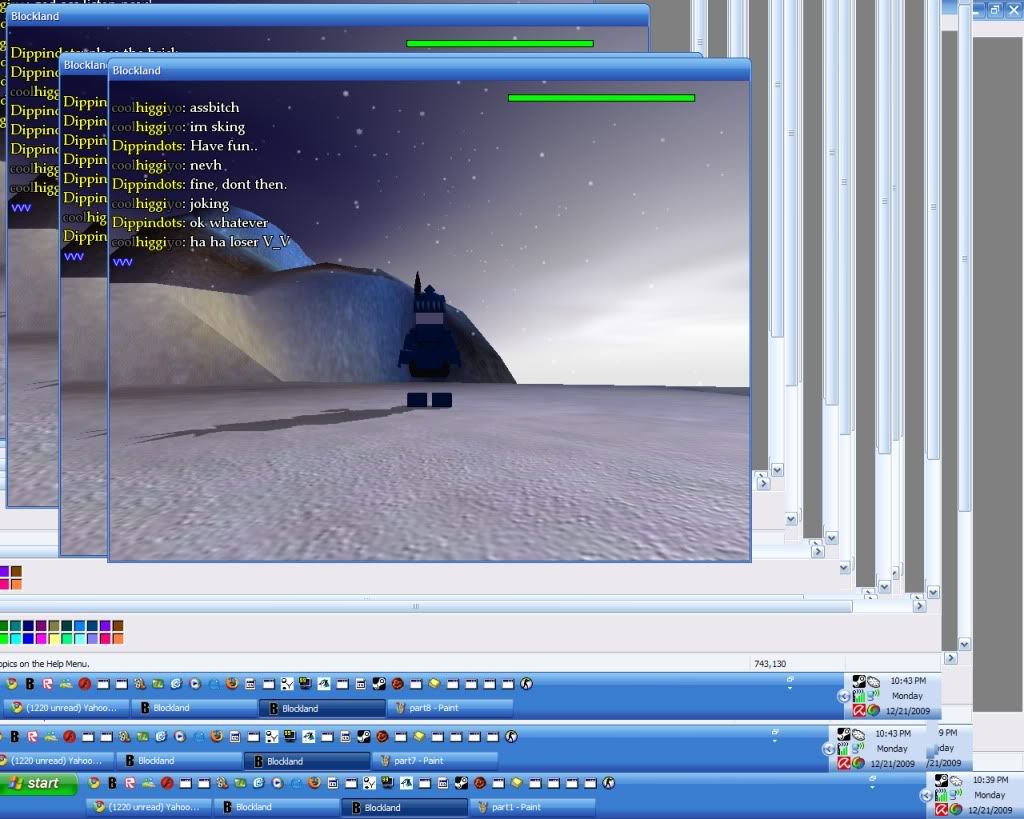
Task: Click the Steam icon above the part8 - Paint taskbar
Action: pos(379,684)
